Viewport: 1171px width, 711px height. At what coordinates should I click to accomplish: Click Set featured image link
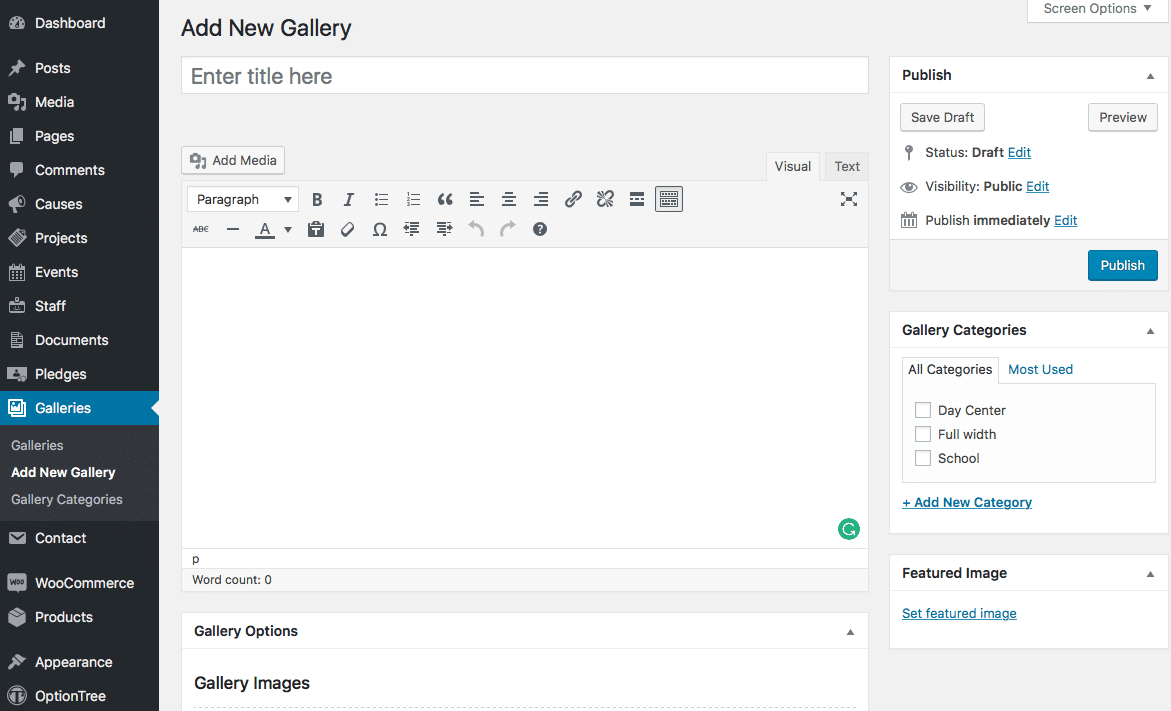(x=959, y=613)
